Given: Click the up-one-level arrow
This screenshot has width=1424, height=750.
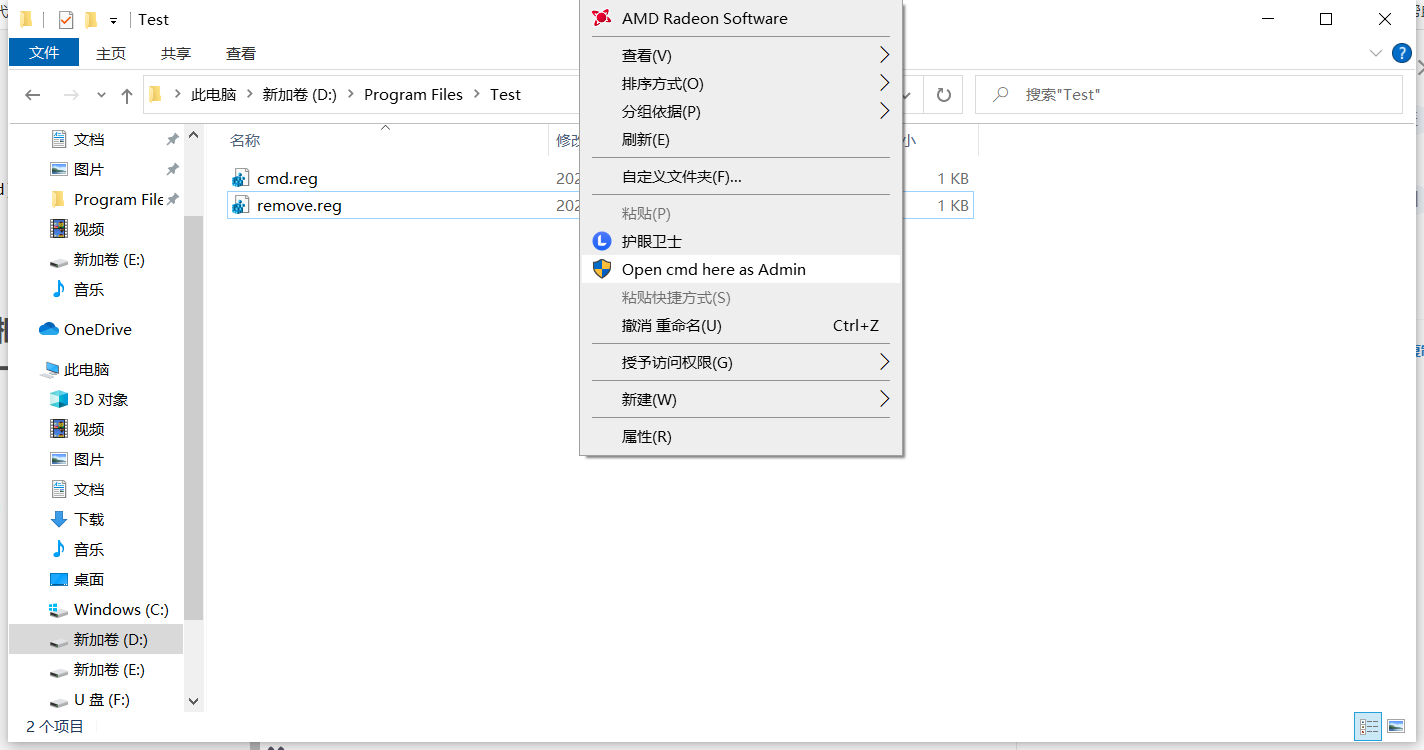Looking at the screenshot, I should [126, 95].
